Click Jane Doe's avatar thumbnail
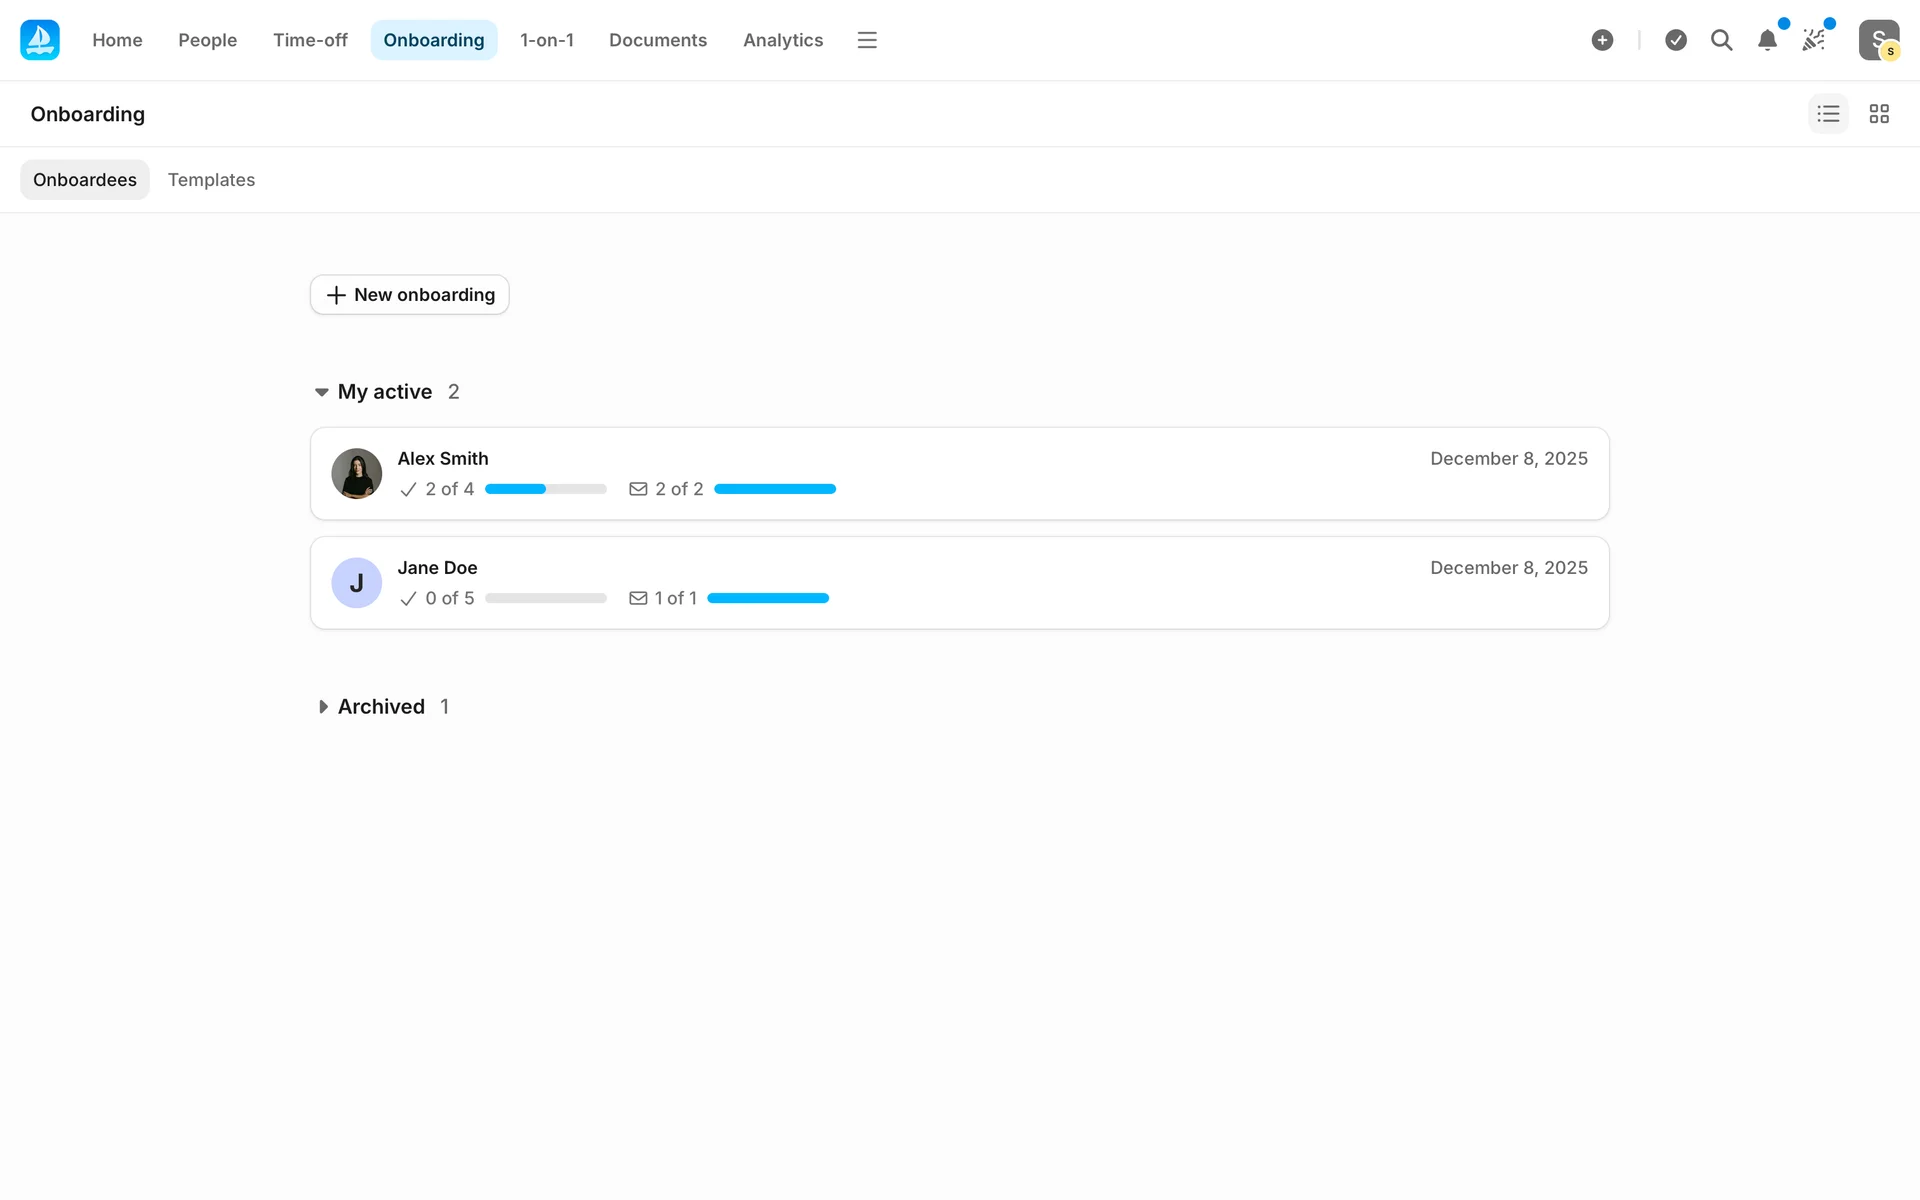This screenshot has height=1200, width=1920. (x=357, y=583)
